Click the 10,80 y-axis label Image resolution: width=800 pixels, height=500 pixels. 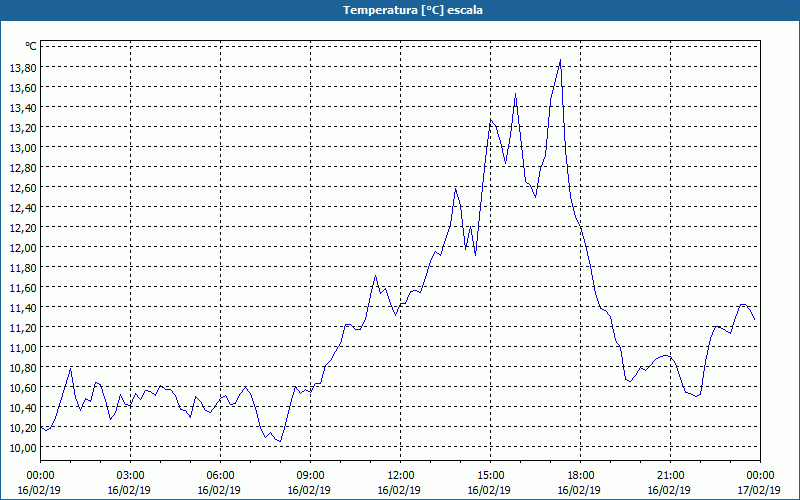23,367
